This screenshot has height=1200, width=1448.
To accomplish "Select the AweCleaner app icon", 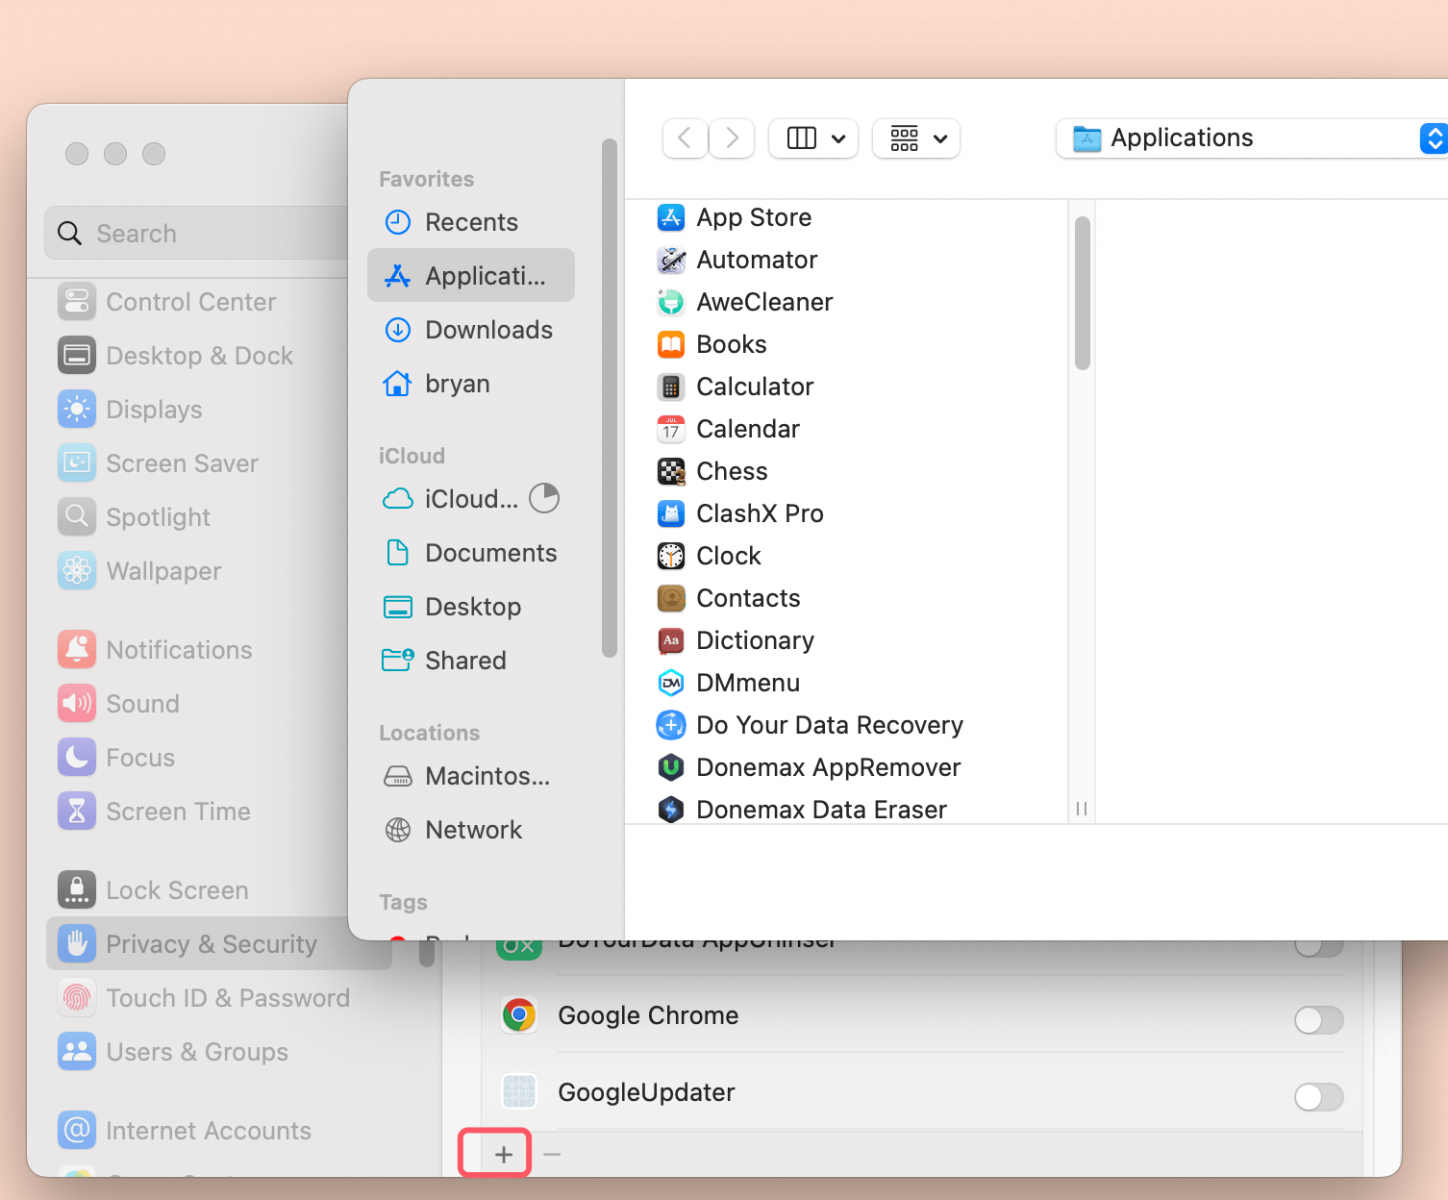I will point(671,302).
